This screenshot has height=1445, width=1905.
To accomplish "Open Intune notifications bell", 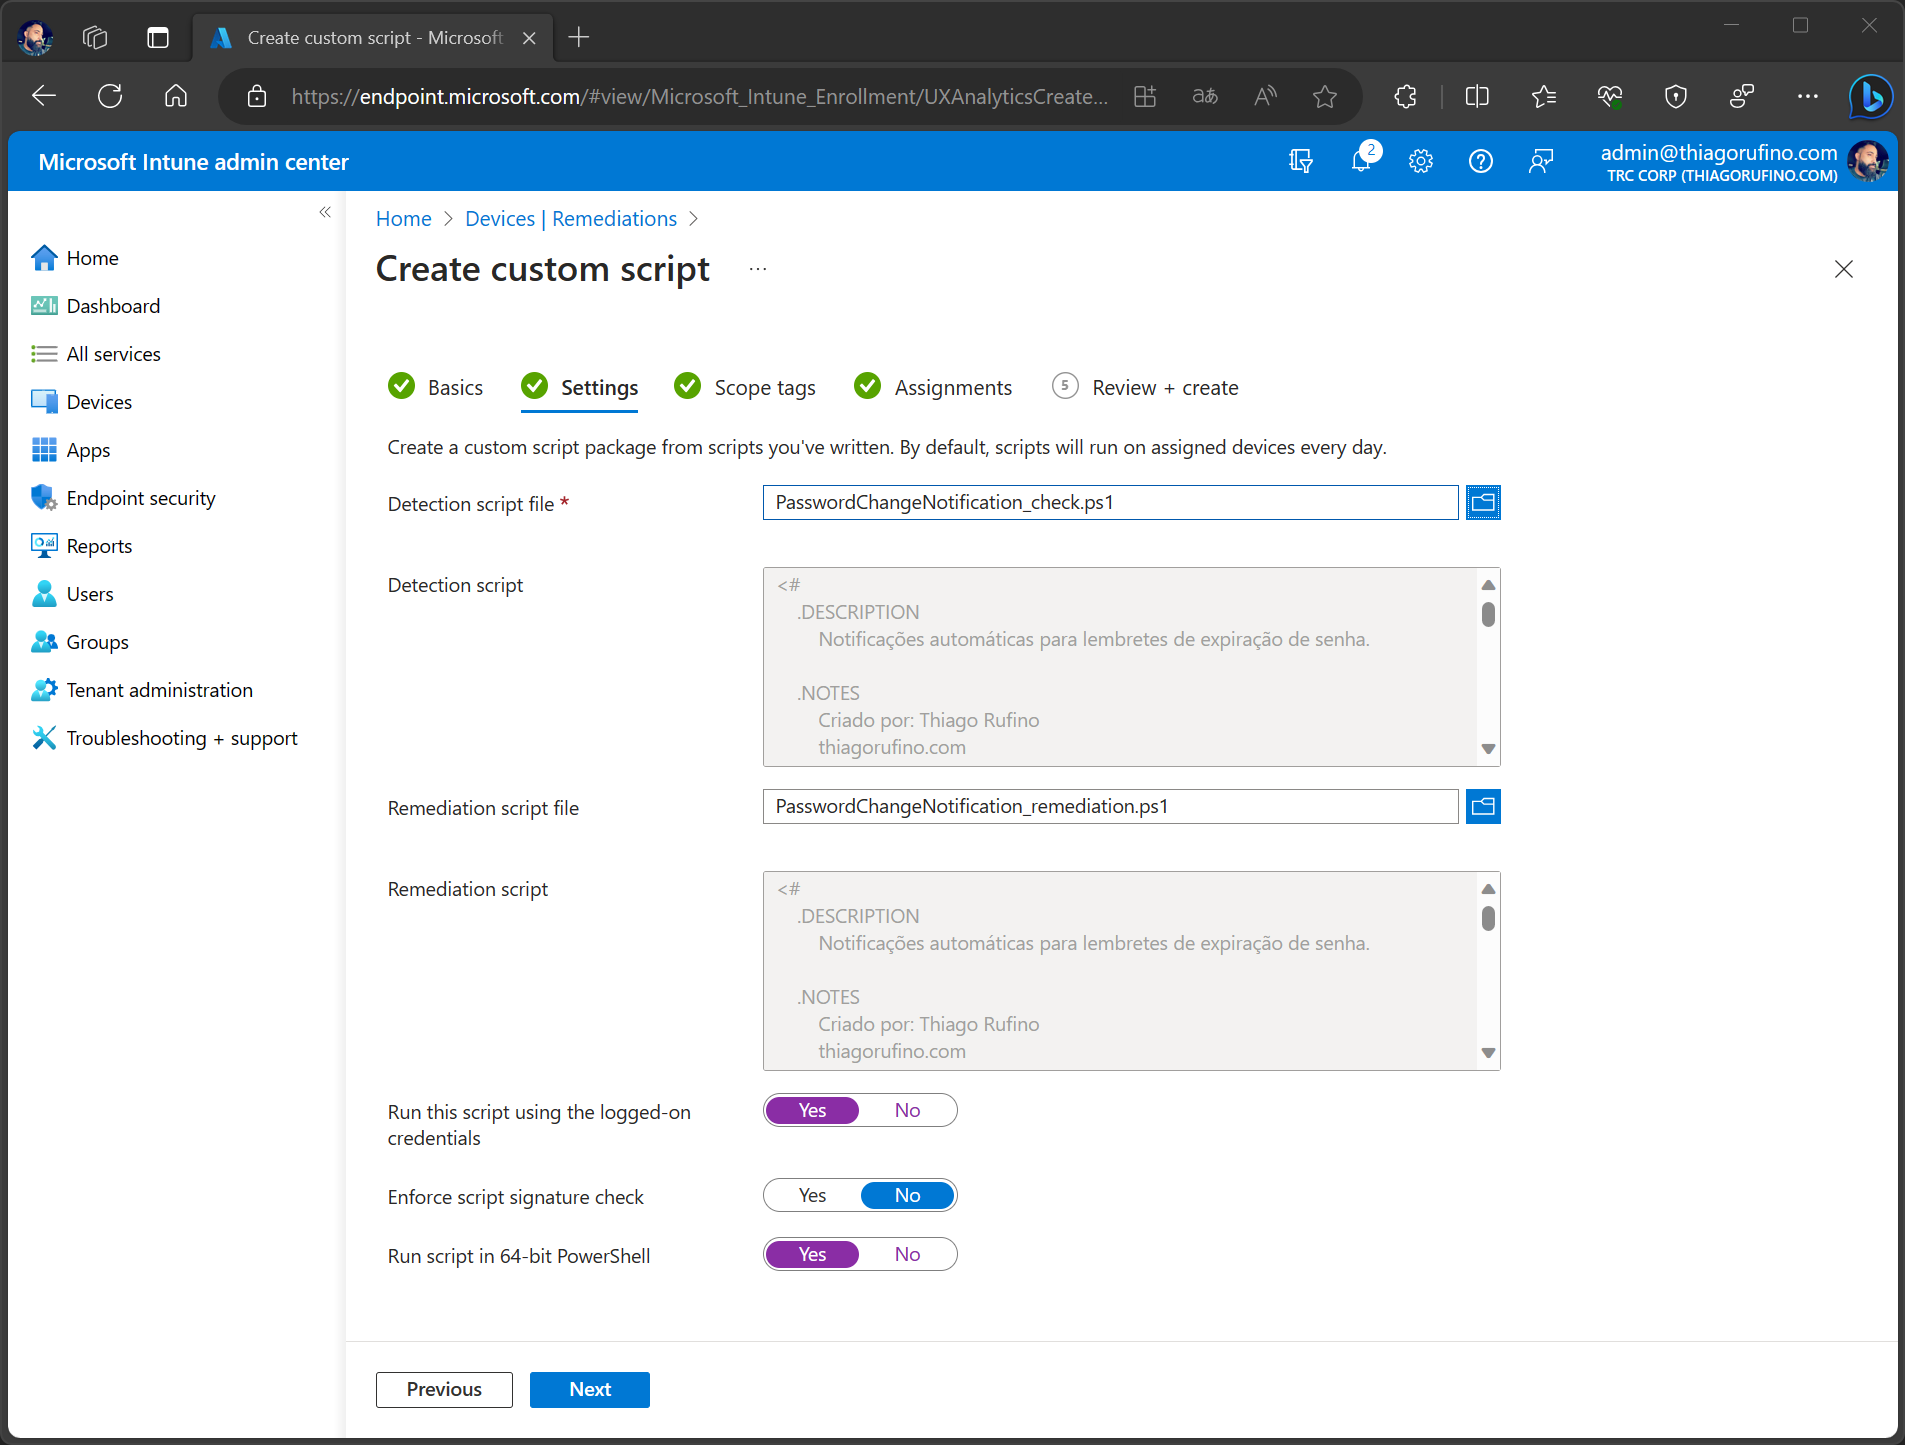I will (x=1361, y=161).
